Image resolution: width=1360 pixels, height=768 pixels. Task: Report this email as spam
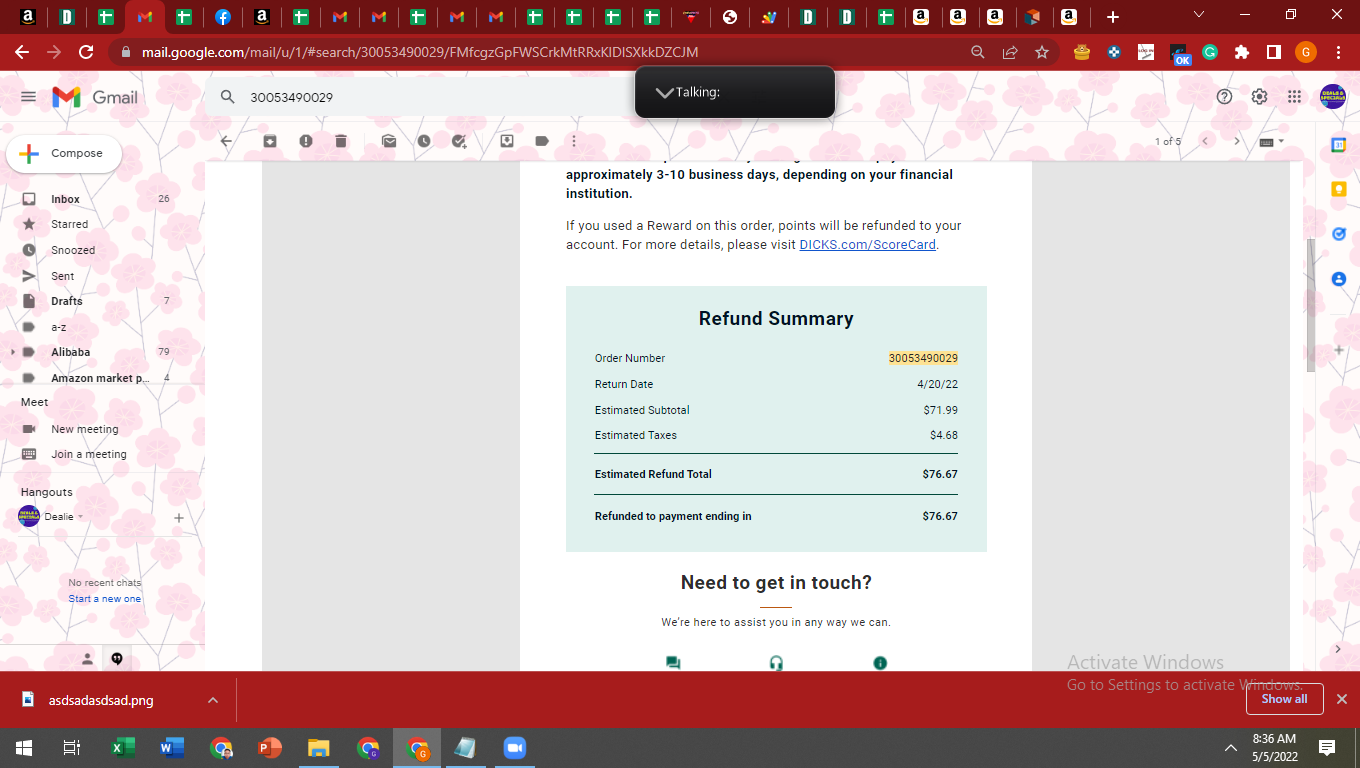tap(306, 141)
